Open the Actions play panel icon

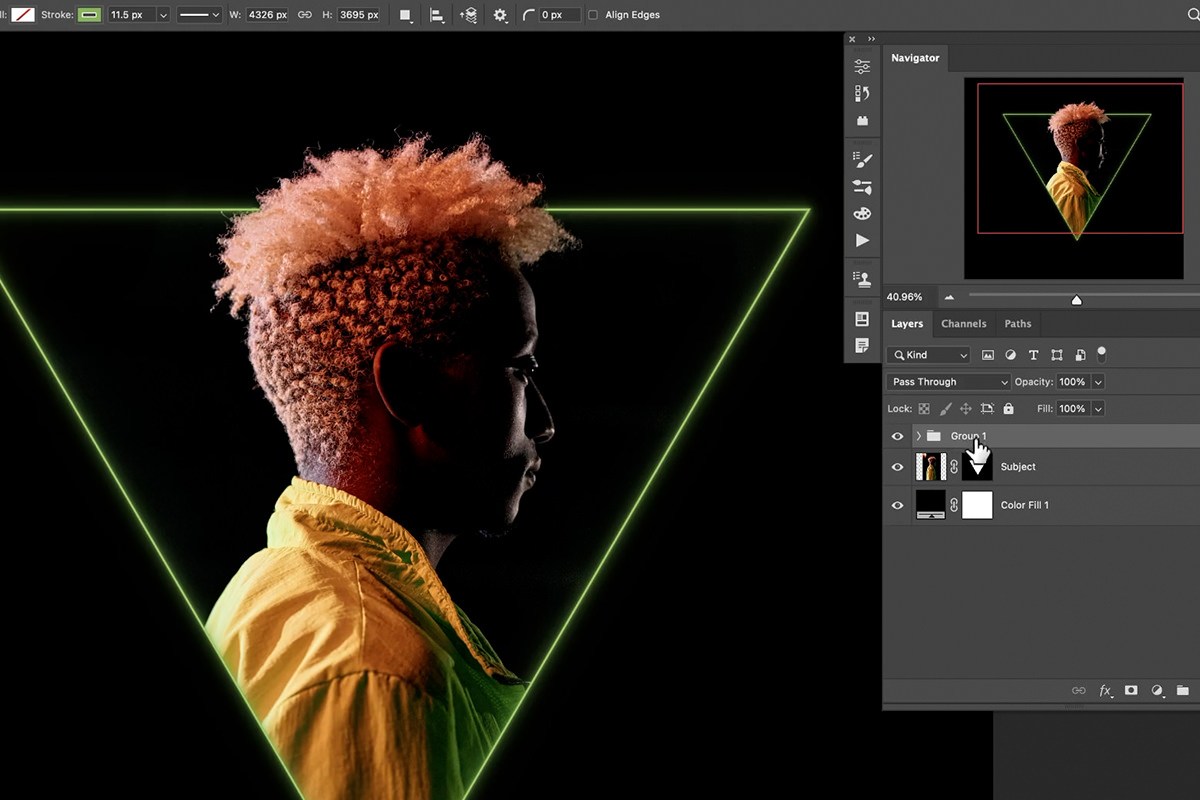[862, 240]
